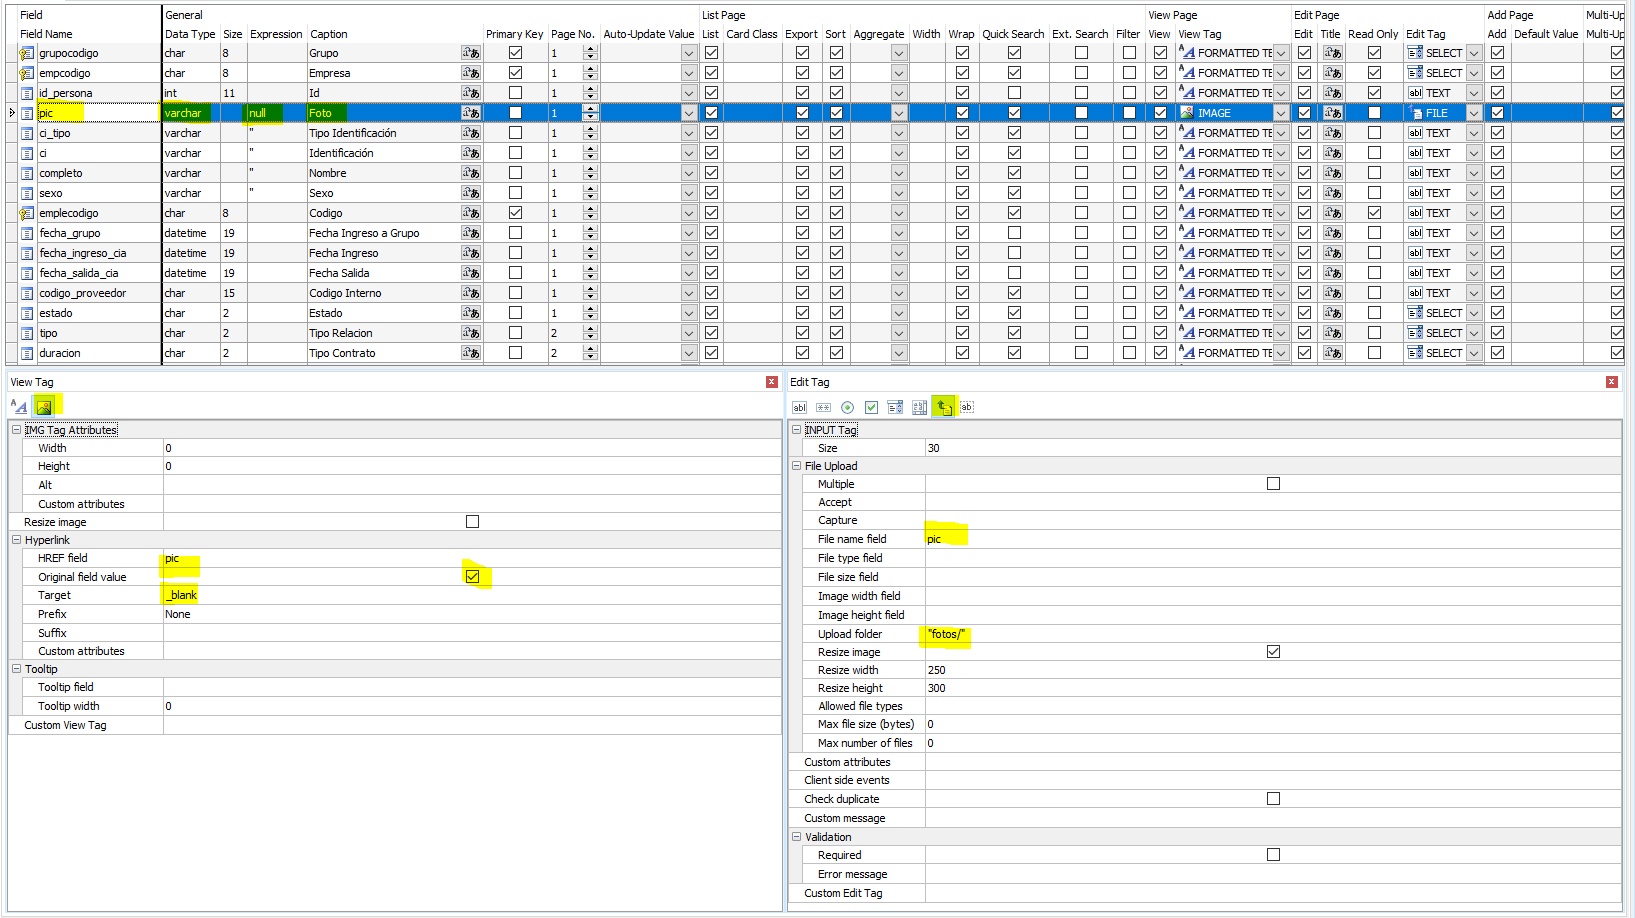Collapse the File Upload section
Image resolution: width=1635 pixels, height=918 pixels.
796,466
